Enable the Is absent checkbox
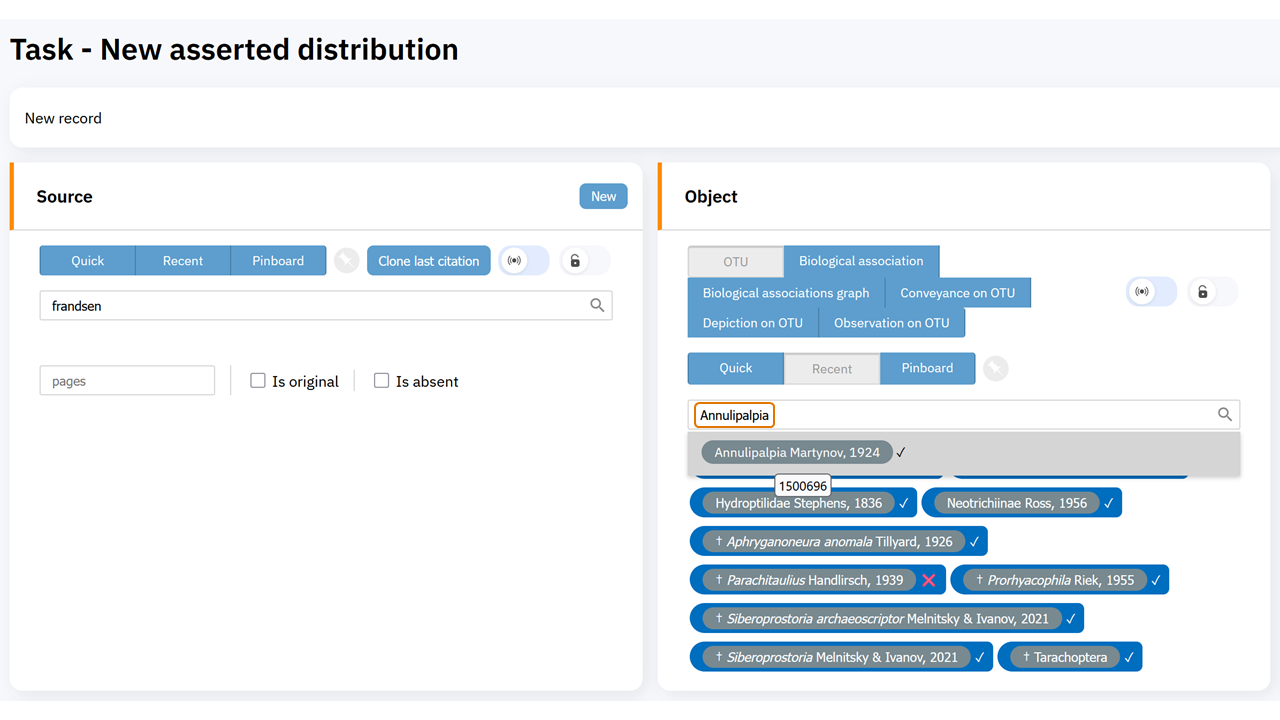The width and height of the screenshot is (1280, 720). coord(381,381)
